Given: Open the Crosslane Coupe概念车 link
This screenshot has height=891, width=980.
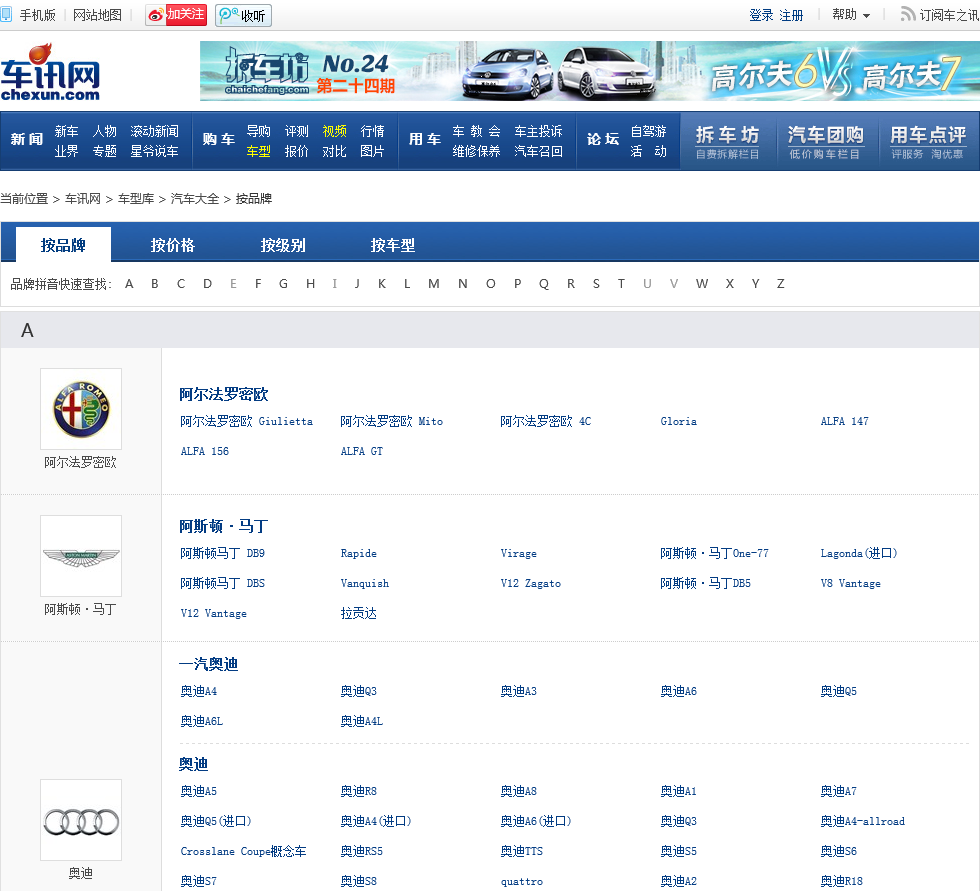Looking at the screenshot, I should point(243,851).
